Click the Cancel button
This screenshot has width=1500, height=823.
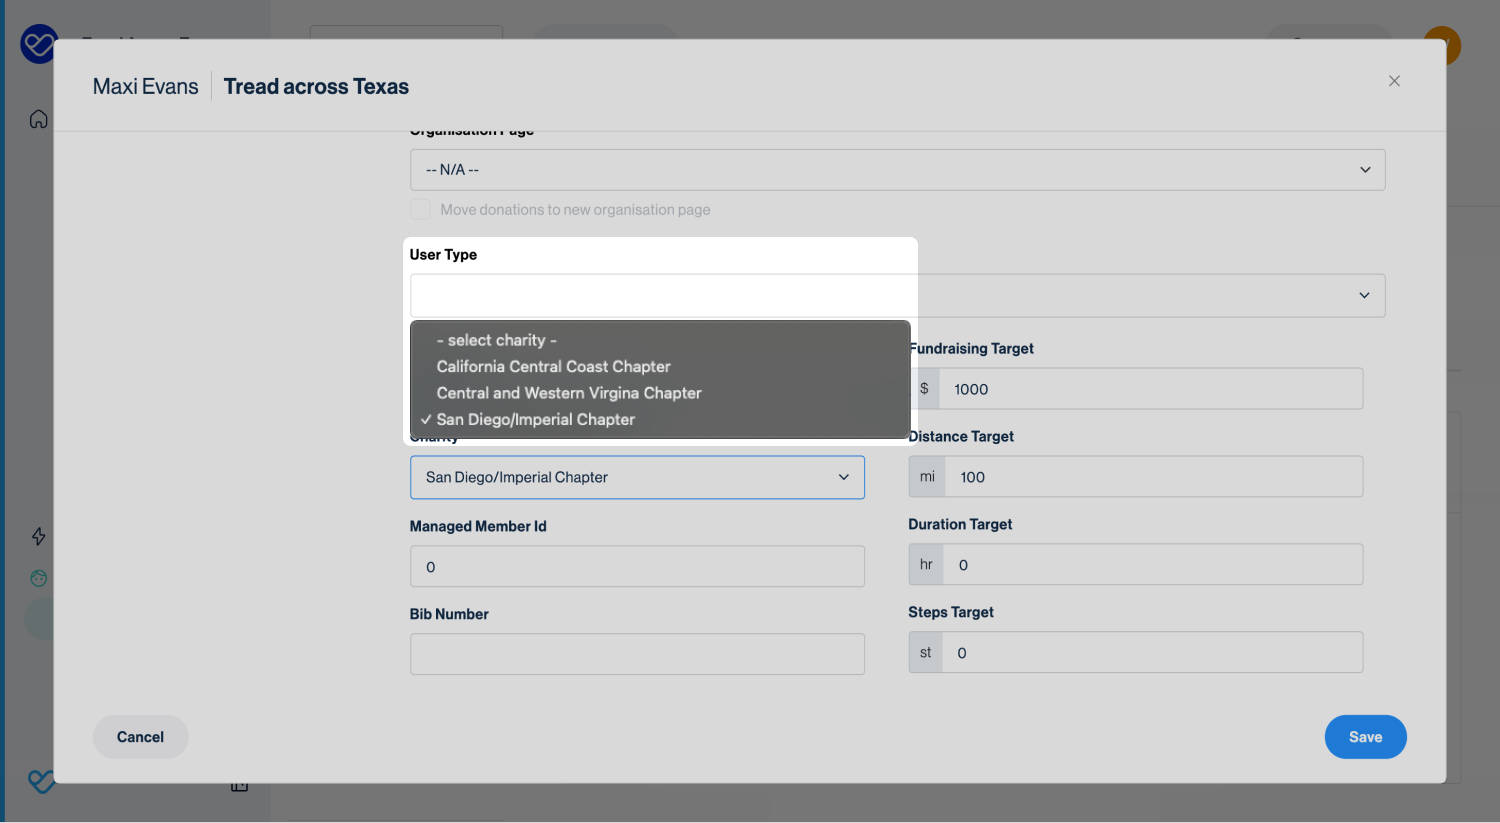click(140, 737)
